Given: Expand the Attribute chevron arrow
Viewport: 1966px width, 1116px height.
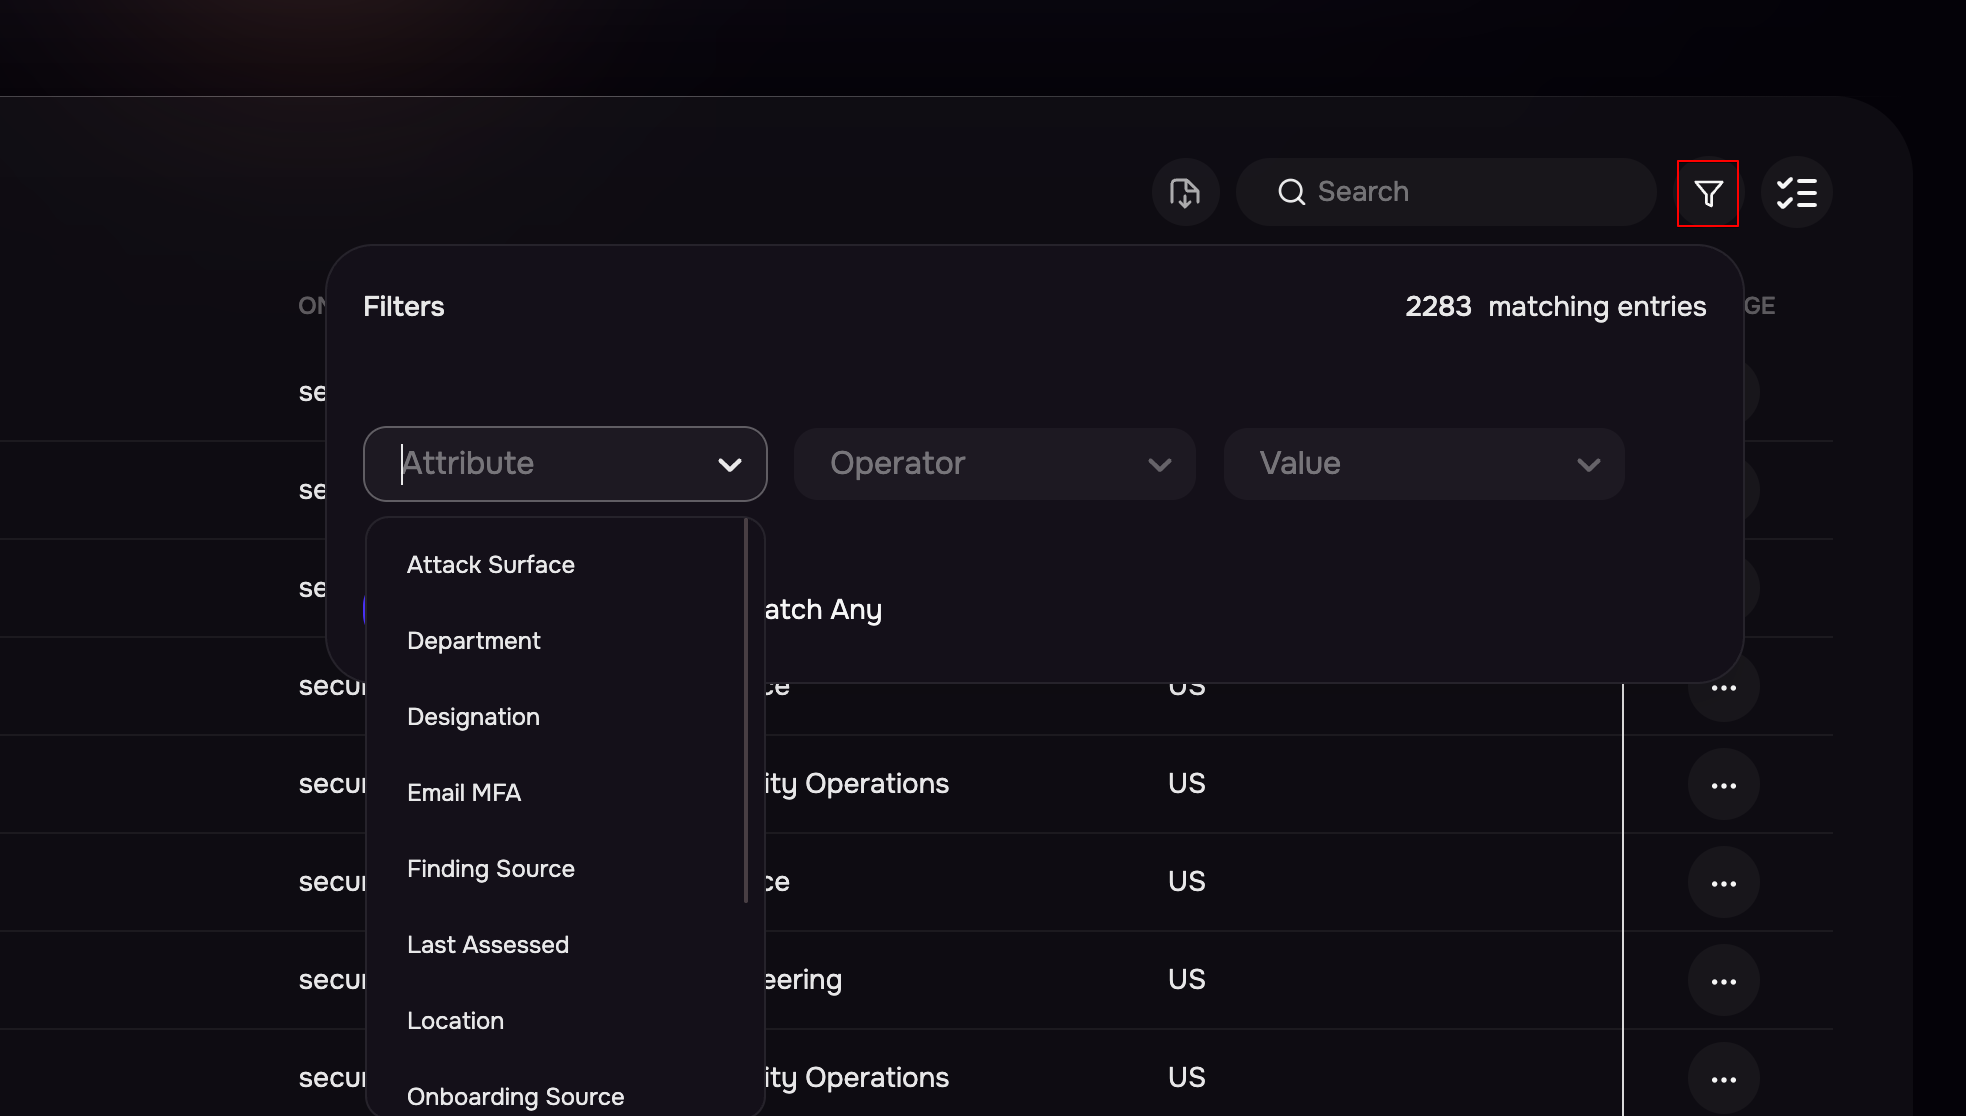Looking at the screenshot, I should pyautogui.click(x=730, y=465).
